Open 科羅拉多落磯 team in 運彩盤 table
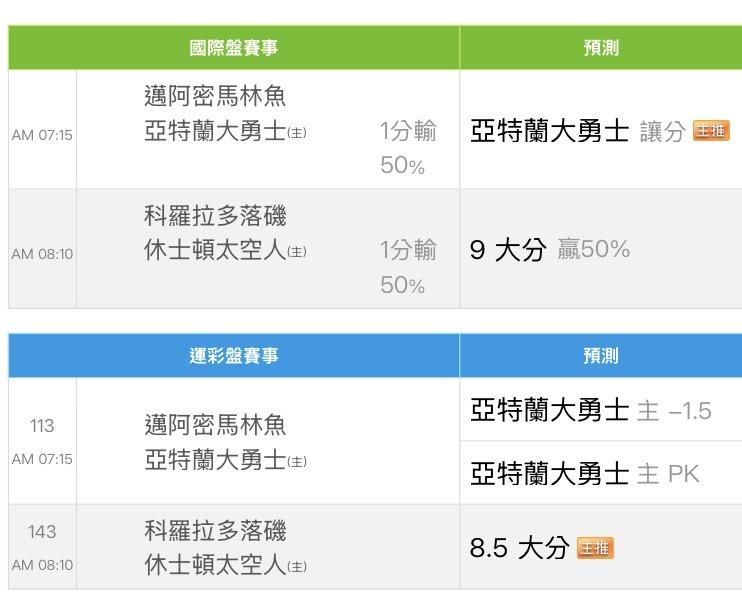The height and width of the screenshot is (600, 742). click(x=215, y=531)
